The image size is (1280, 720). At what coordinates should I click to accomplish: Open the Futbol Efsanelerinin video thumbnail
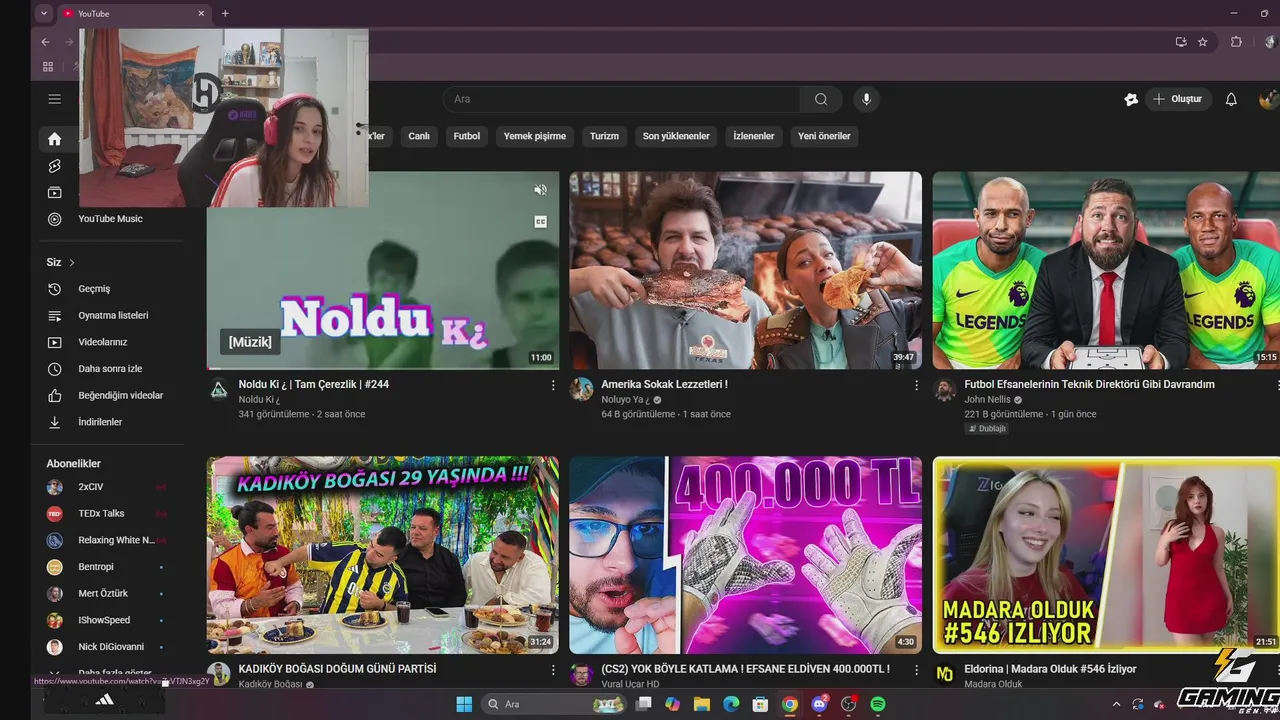tap(1106, 270)
